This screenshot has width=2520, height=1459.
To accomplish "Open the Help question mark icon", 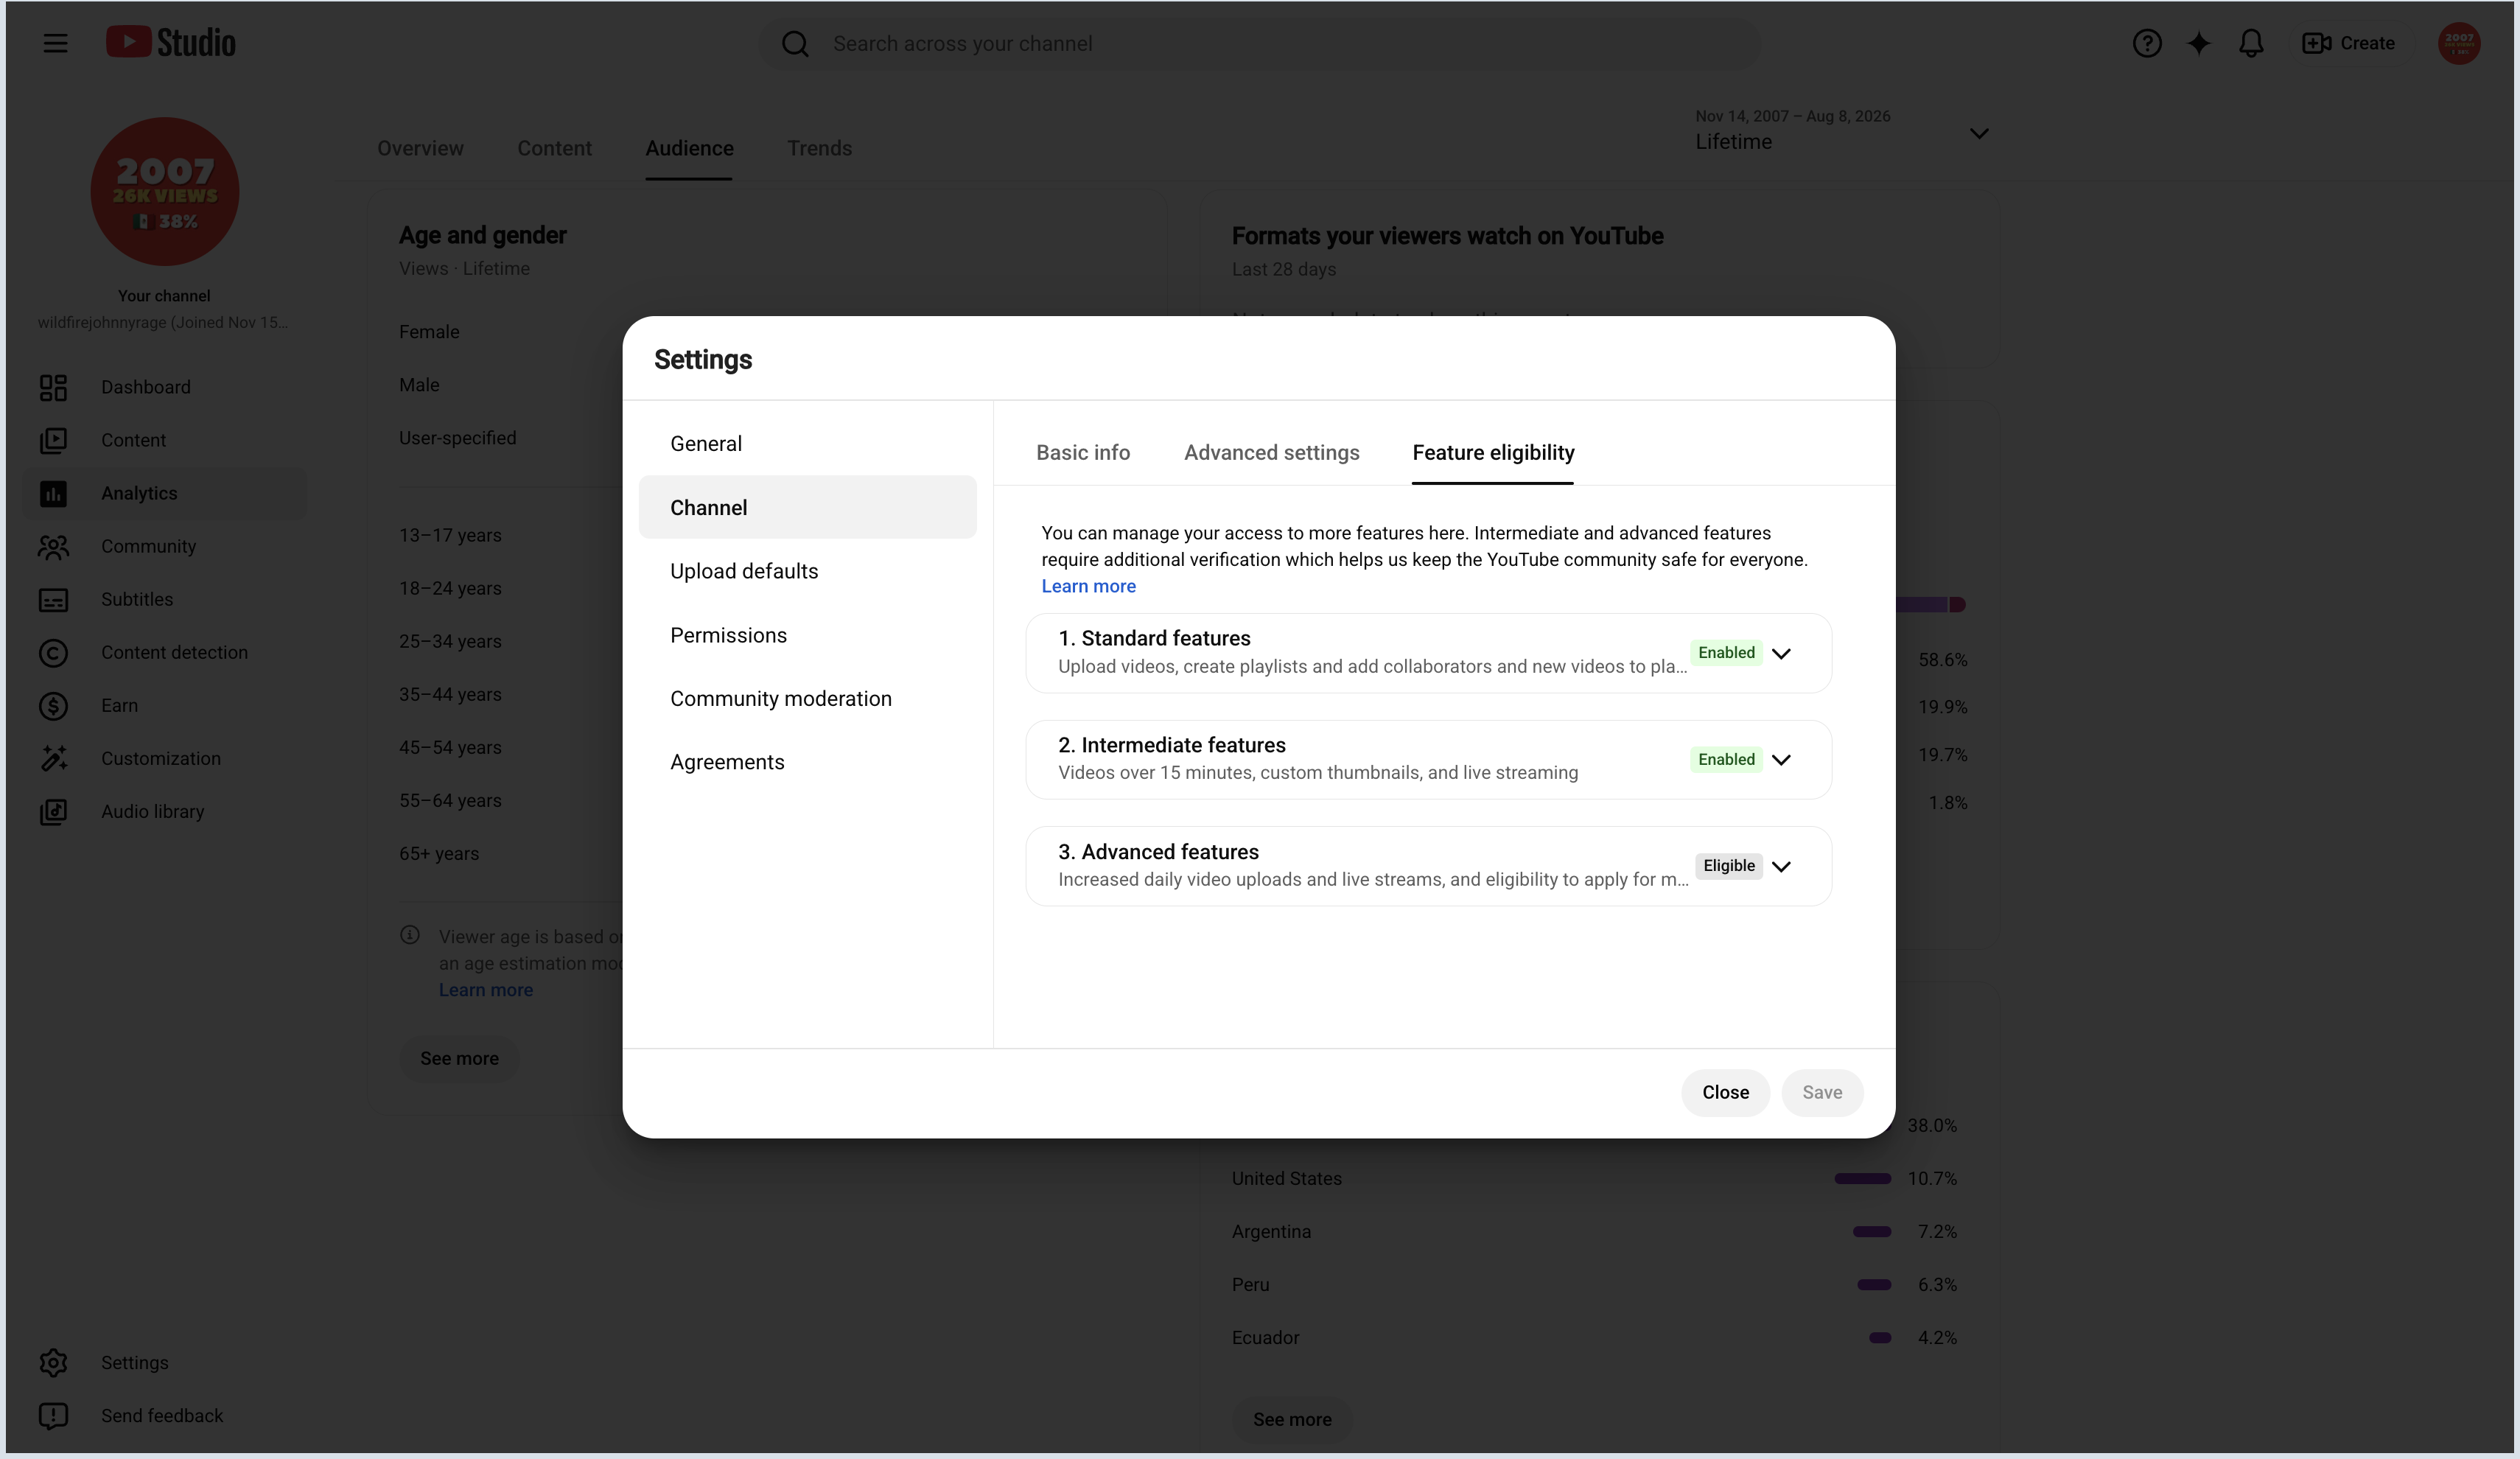I will point(2146,43).
